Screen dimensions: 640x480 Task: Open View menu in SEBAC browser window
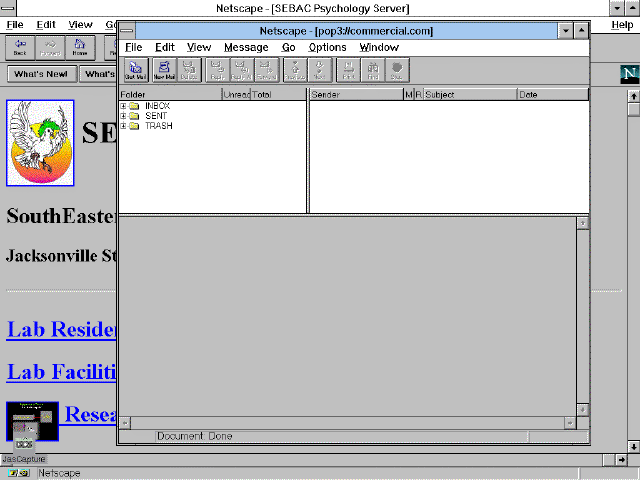[x=80, y=25]
